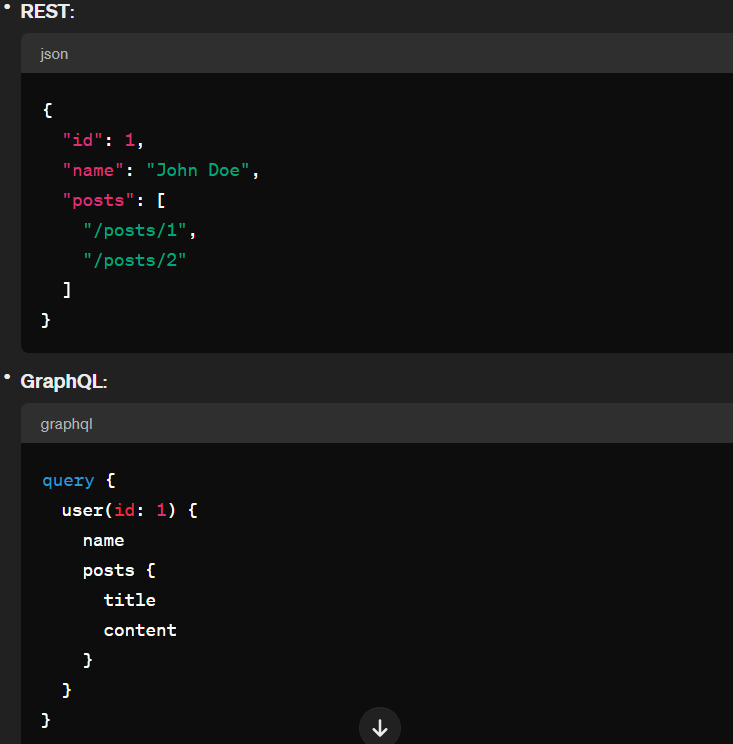This screenshot has height=744, width=733.
Task: Click the "id": 1 line in JSON
Action: [103, 140]
